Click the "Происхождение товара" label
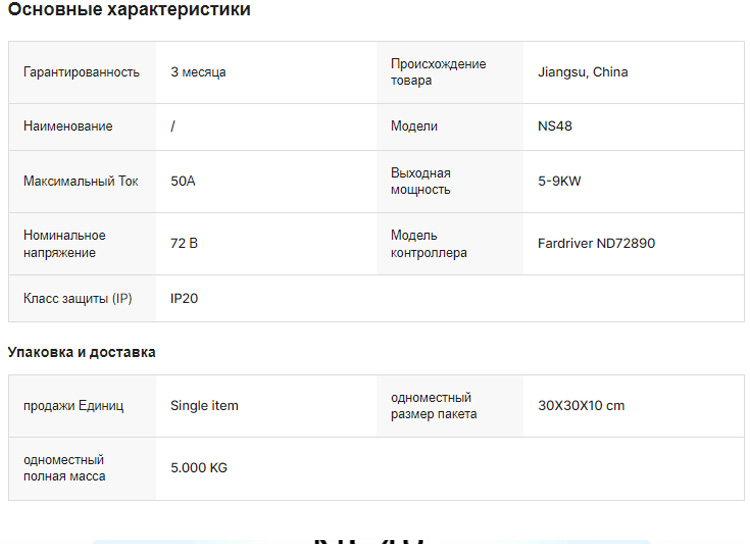 (x=438, y=72)
